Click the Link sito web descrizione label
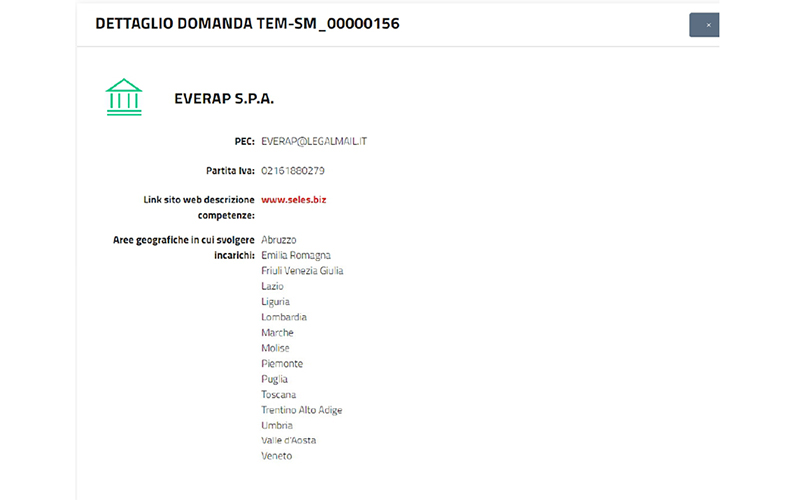 [198, 199]
